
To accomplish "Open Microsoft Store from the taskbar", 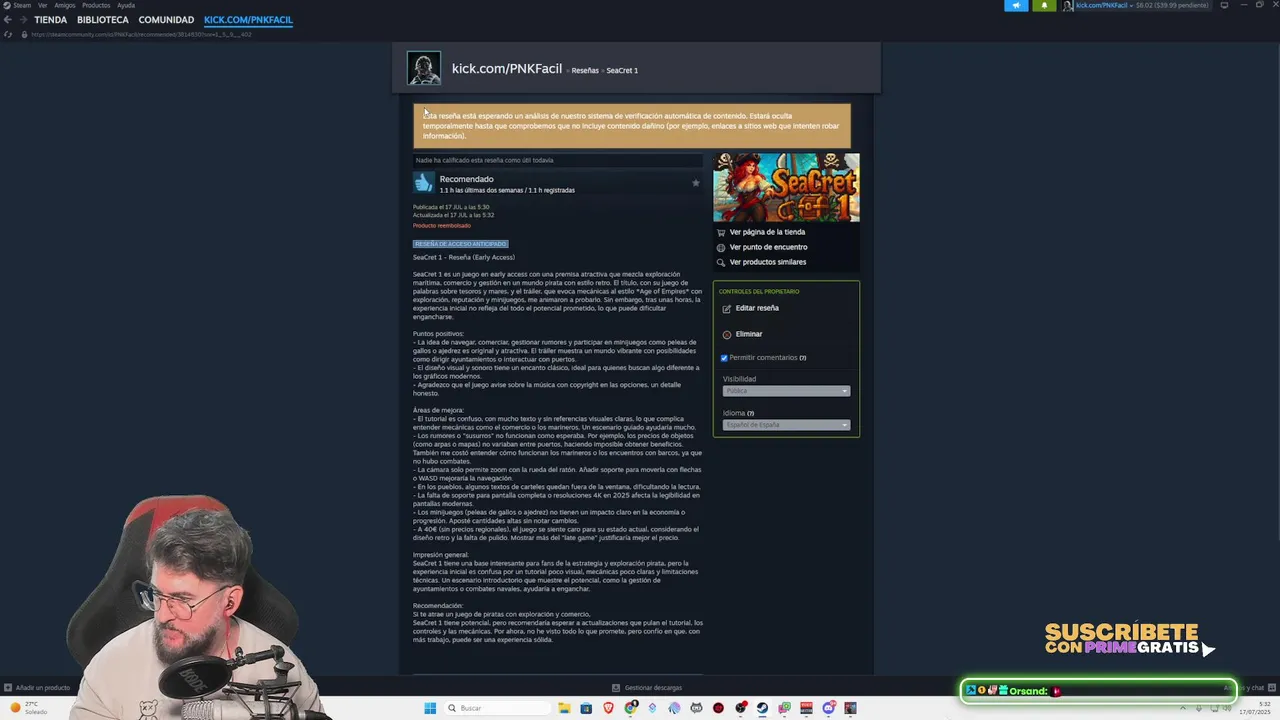I will point(587,708).
